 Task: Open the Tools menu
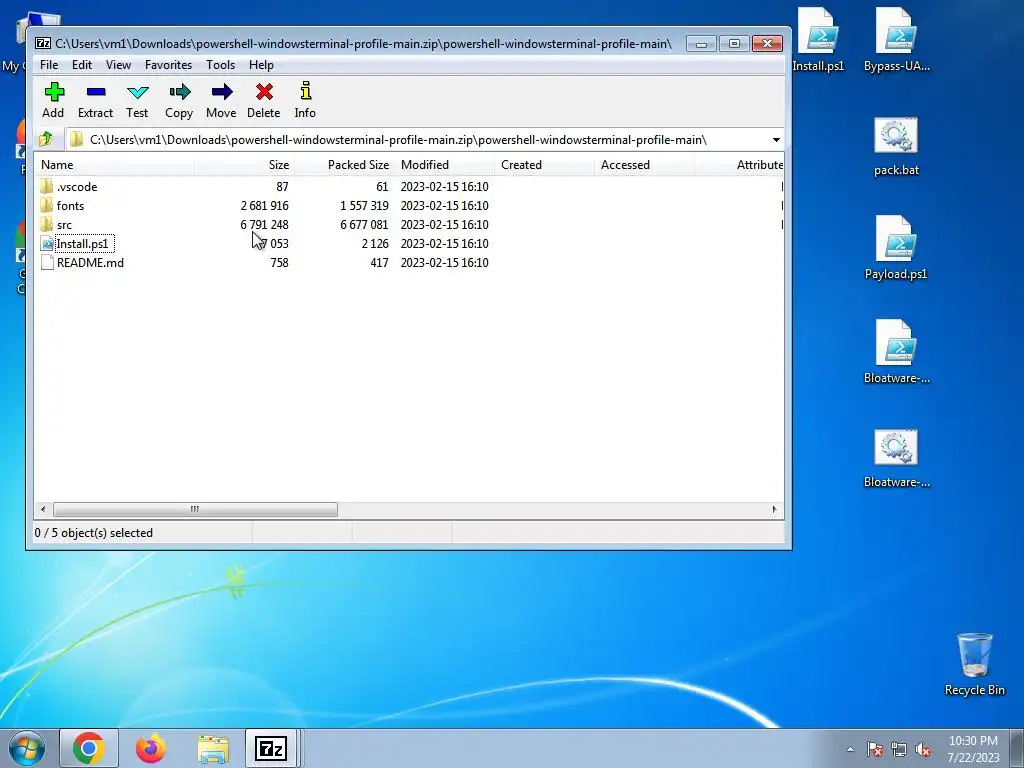221,65
